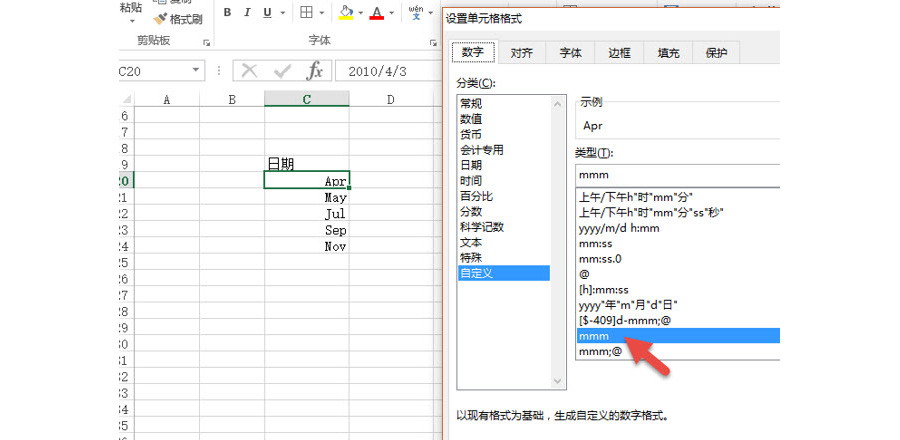900x440 pixels.
Task: Underline text with the U icon
Action: [267, 12]
